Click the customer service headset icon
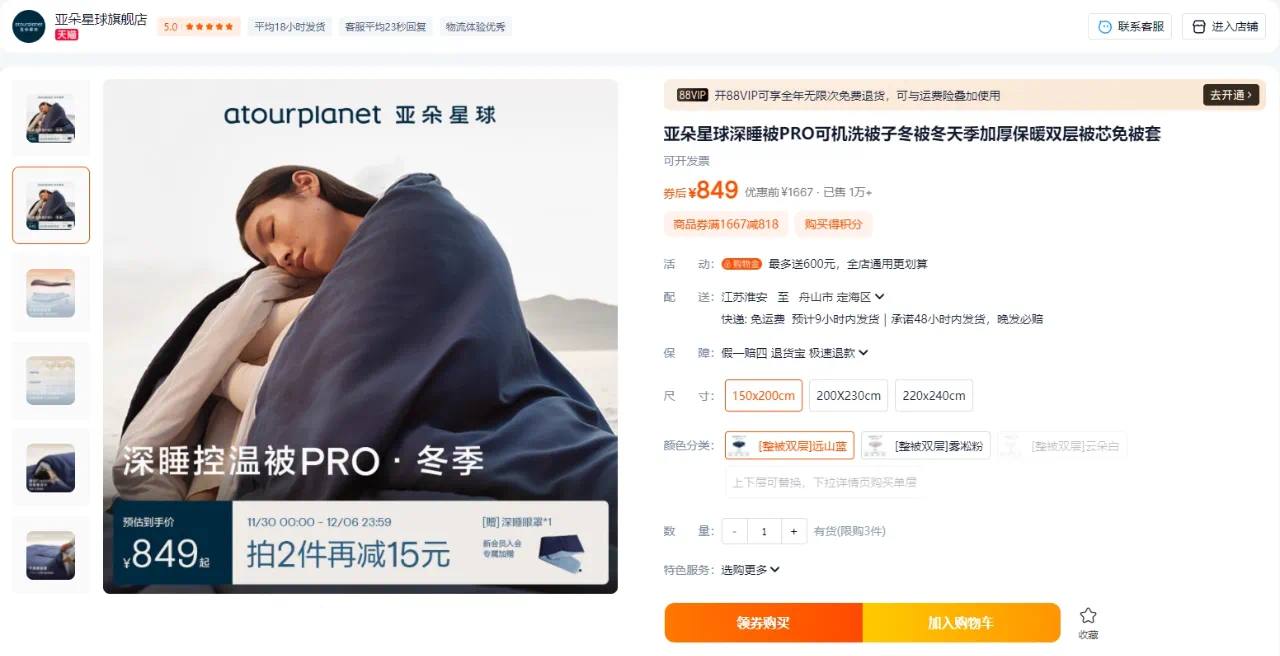The image size is (1280, 656). coord(1105,27)
